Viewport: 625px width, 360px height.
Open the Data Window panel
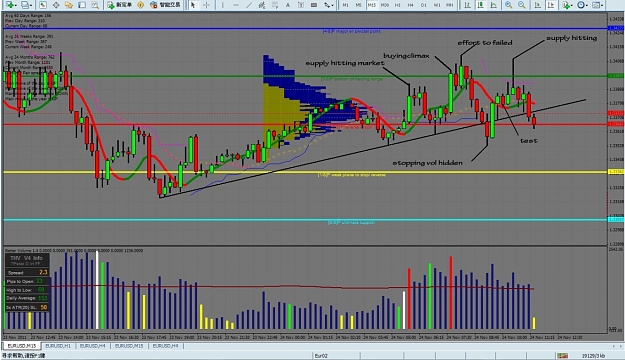[x=56, y=5]
